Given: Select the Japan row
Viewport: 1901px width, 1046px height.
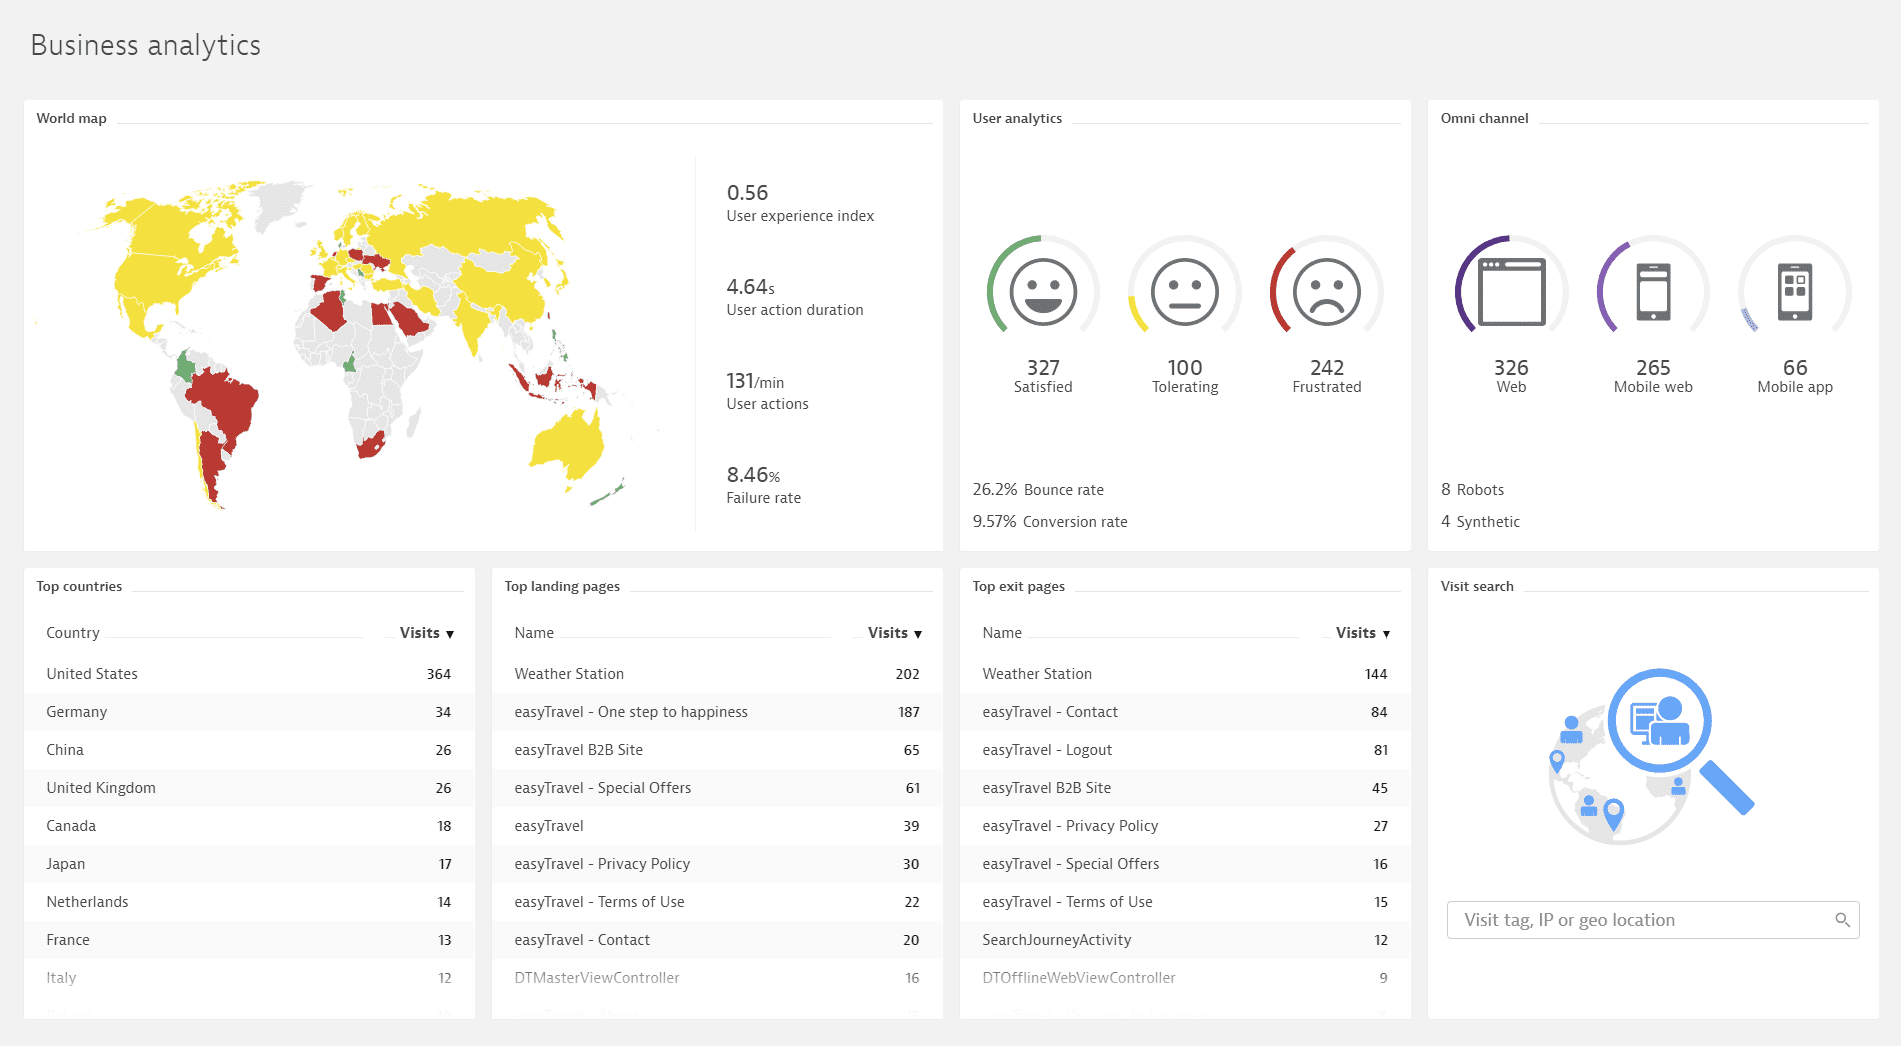Looking at the screenshot, I should 249,864.
